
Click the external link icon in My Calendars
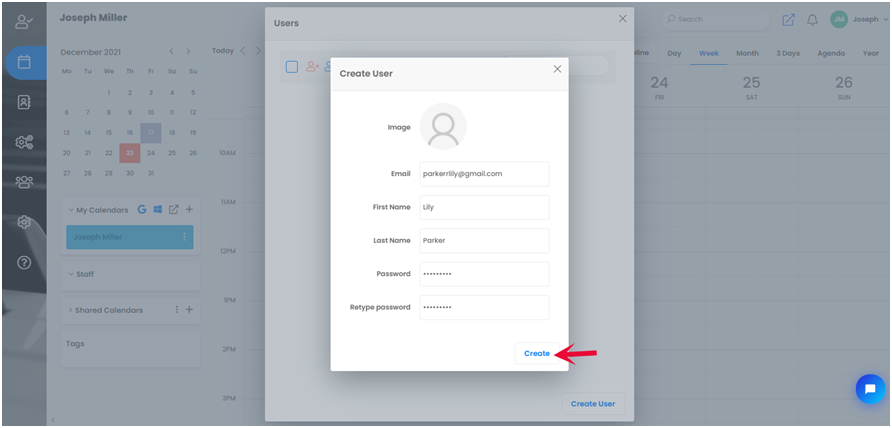pyautogui.click(x=174, y=209)
